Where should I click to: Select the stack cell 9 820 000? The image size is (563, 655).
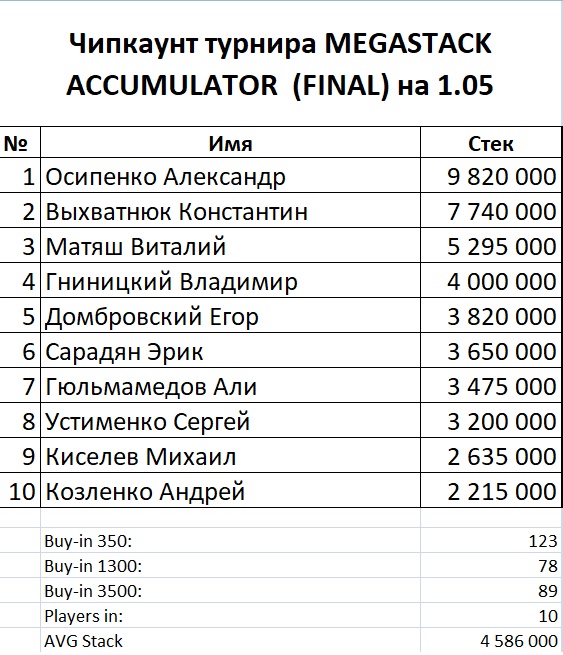point(491,175)
